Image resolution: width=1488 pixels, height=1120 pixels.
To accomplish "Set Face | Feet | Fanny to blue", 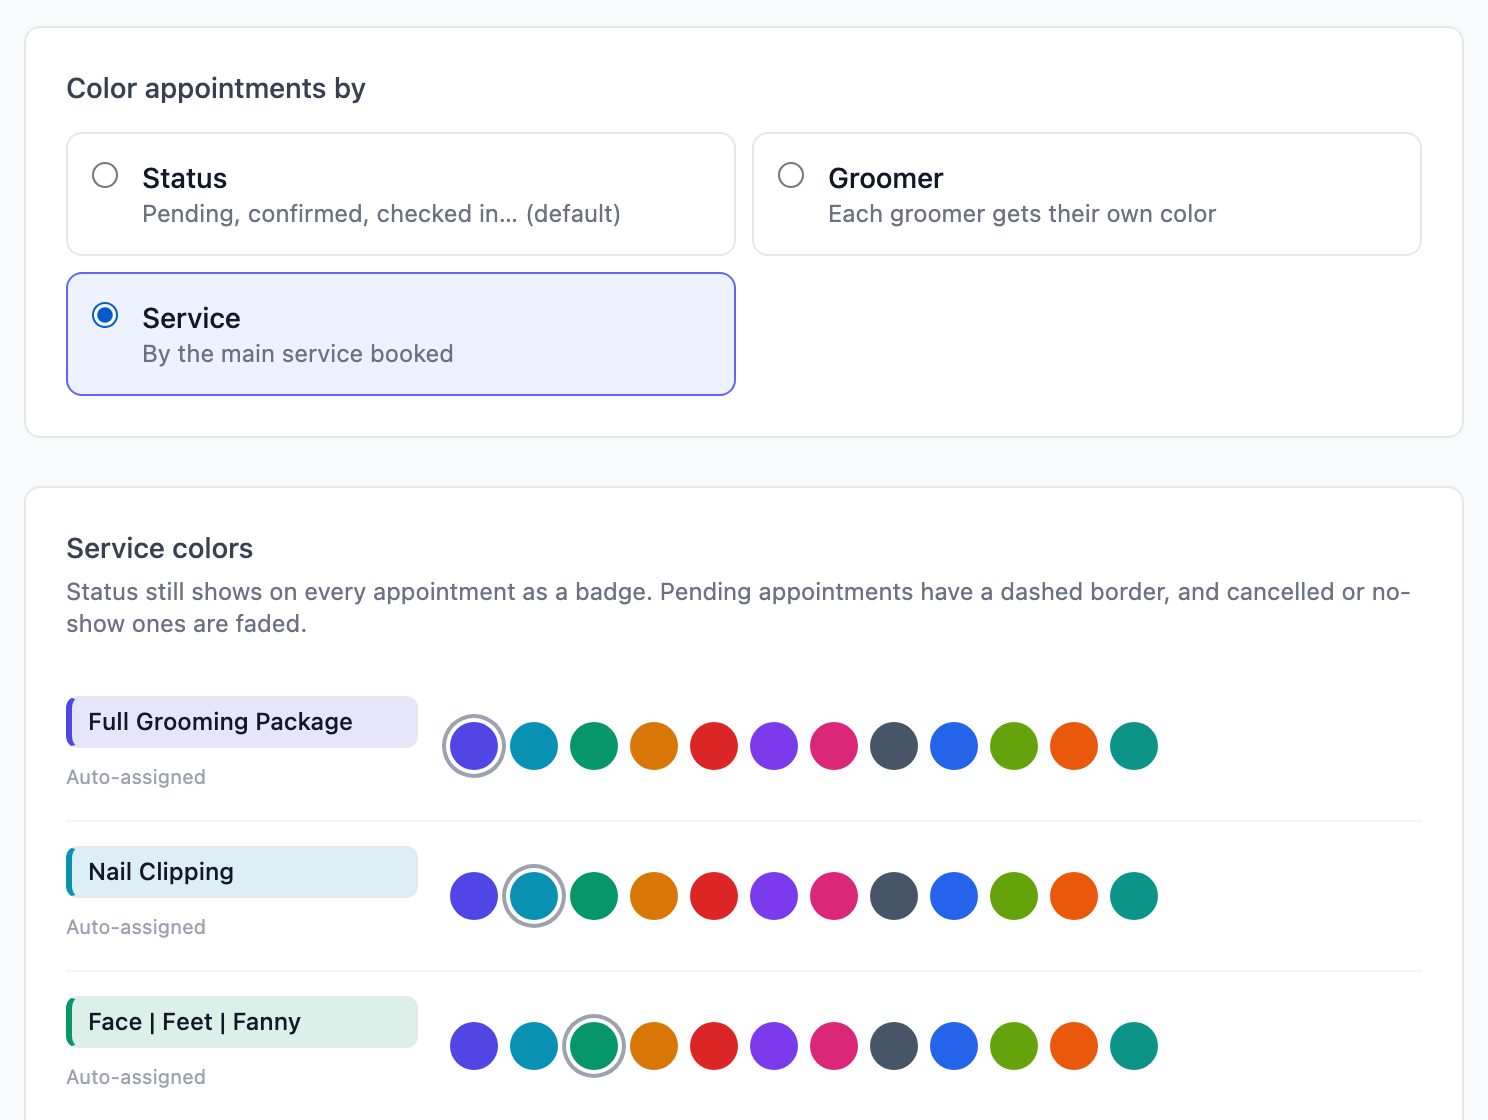I will coord(954,1046).
